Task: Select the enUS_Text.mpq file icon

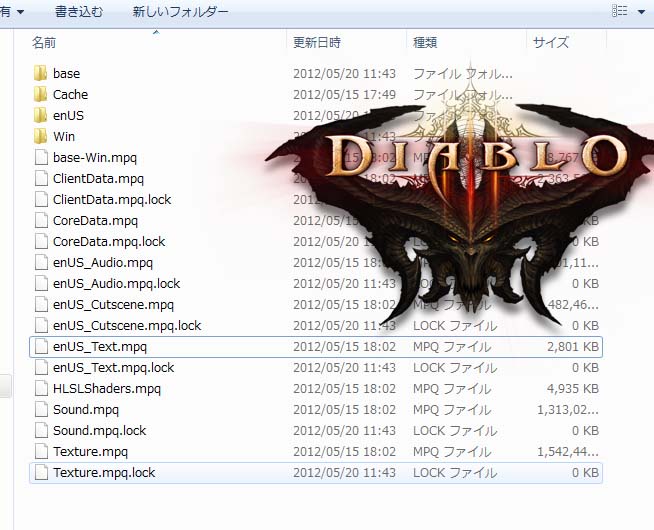Action: point(41,347)
